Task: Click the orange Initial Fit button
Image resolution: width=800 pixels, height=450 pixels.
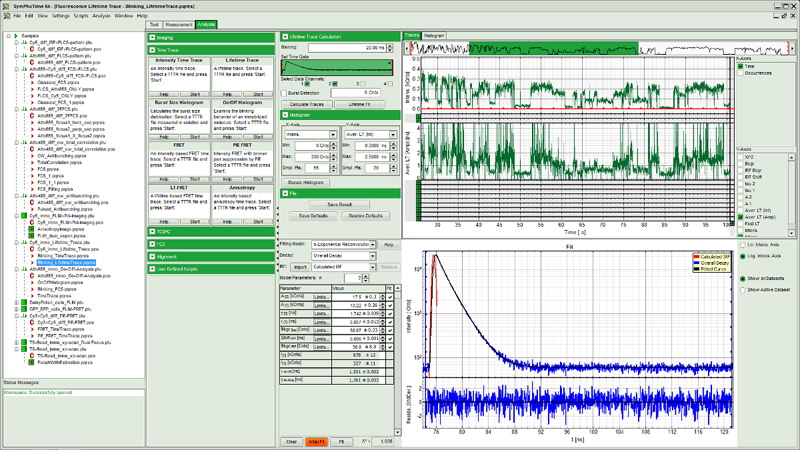Action: [316, 441]
